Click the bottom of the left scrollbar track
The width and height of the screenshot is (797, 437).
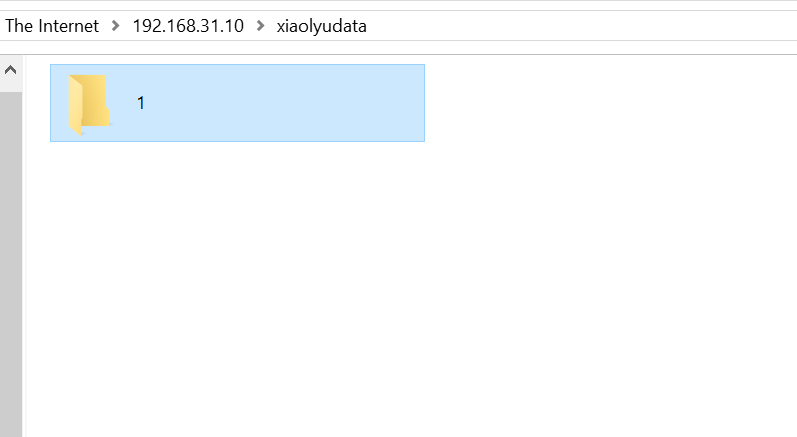[x=11, y=427]
